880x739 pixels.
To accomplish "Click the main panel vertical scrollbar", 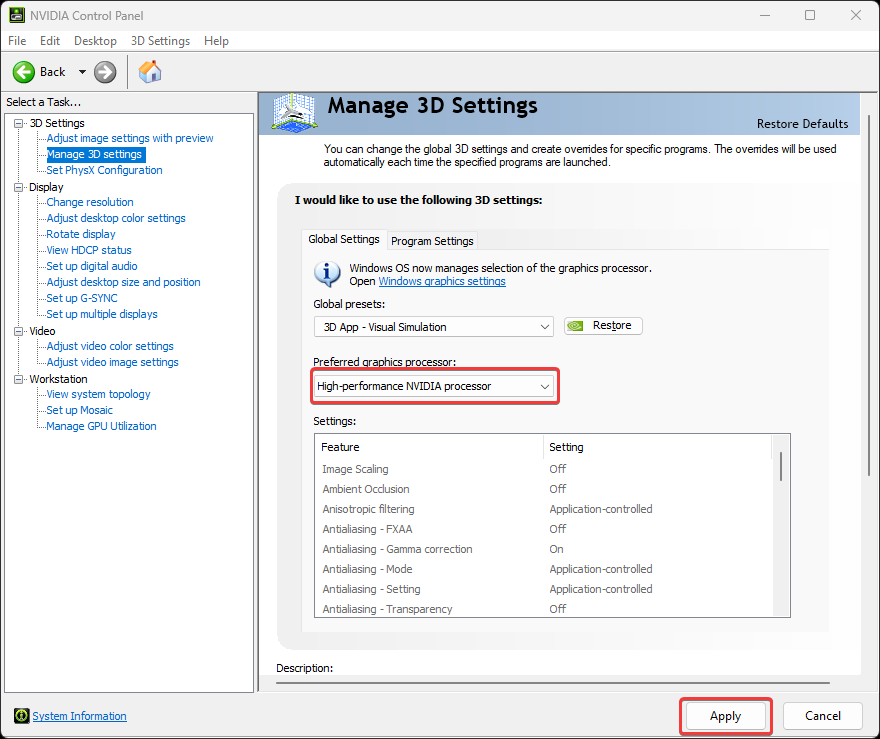I will pyautogui.click(x=869, y=295).
